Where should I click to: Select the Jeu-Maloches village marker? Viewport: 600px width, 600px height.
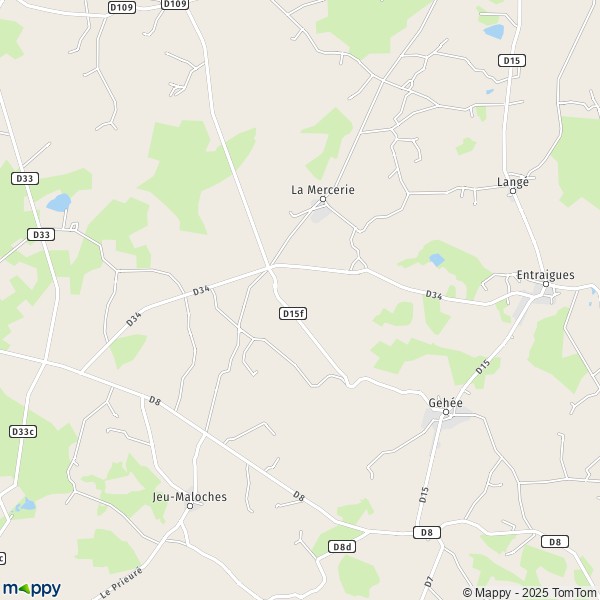(x=190, y=506)
